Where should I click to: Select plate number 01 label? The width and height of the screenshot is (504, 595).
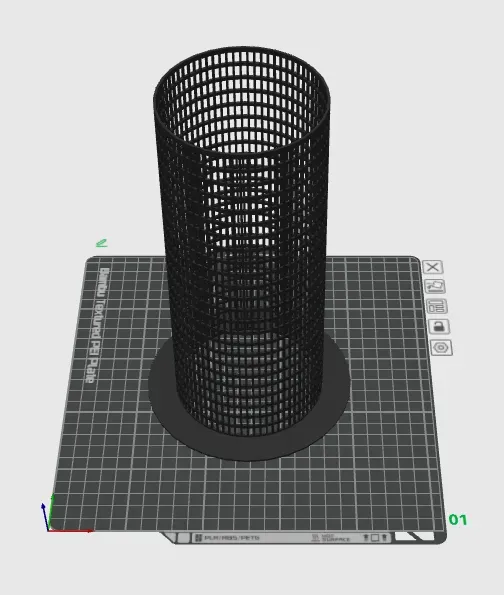pyautogui.click(x=458, y=519)
